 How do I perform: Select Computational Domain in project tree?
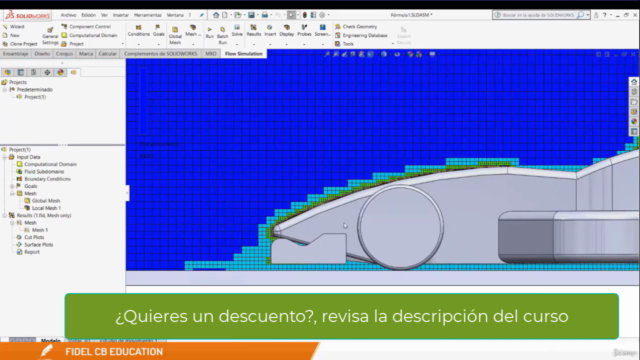[x=50, y=164]
